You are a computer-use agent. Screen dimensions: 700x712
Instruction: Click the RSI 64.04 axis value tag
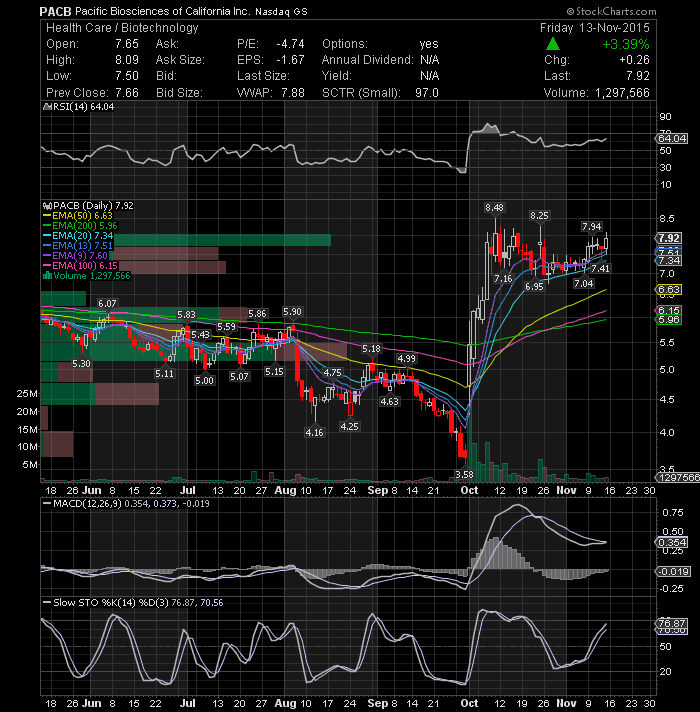(672, 138)
